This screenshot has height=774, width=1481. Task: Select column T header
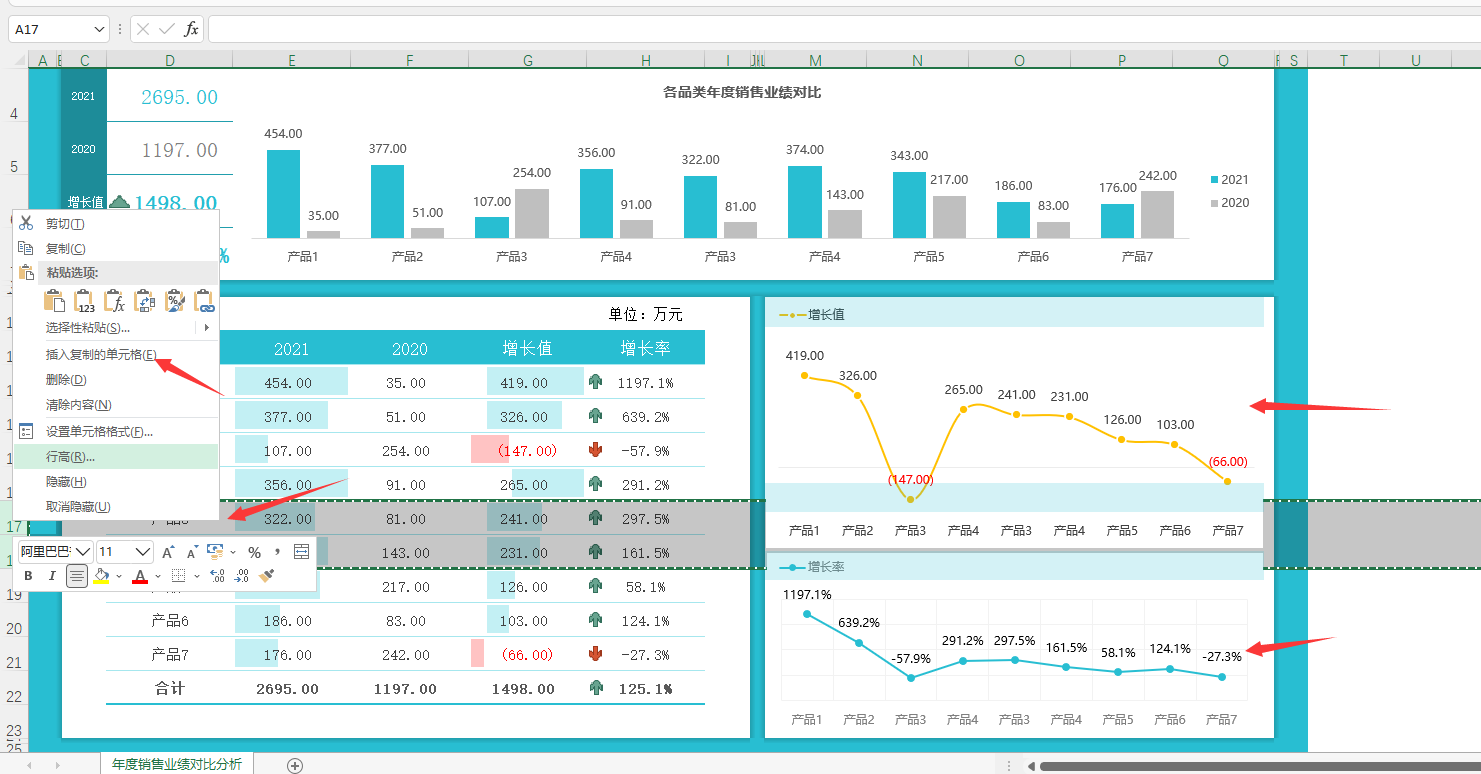(1343, 61)
